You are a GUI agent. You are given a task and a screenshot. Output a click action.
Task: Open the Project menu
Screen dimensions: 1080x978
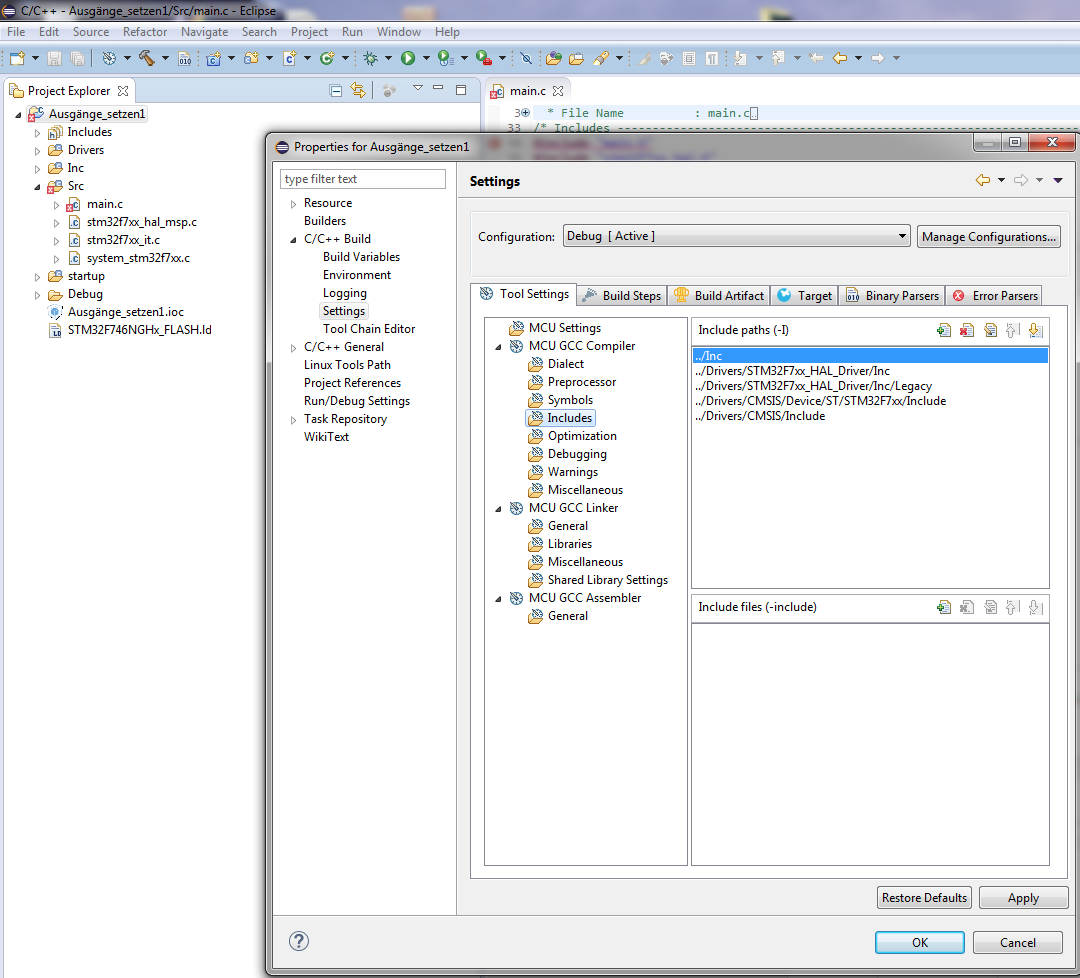tap(309, 32)
